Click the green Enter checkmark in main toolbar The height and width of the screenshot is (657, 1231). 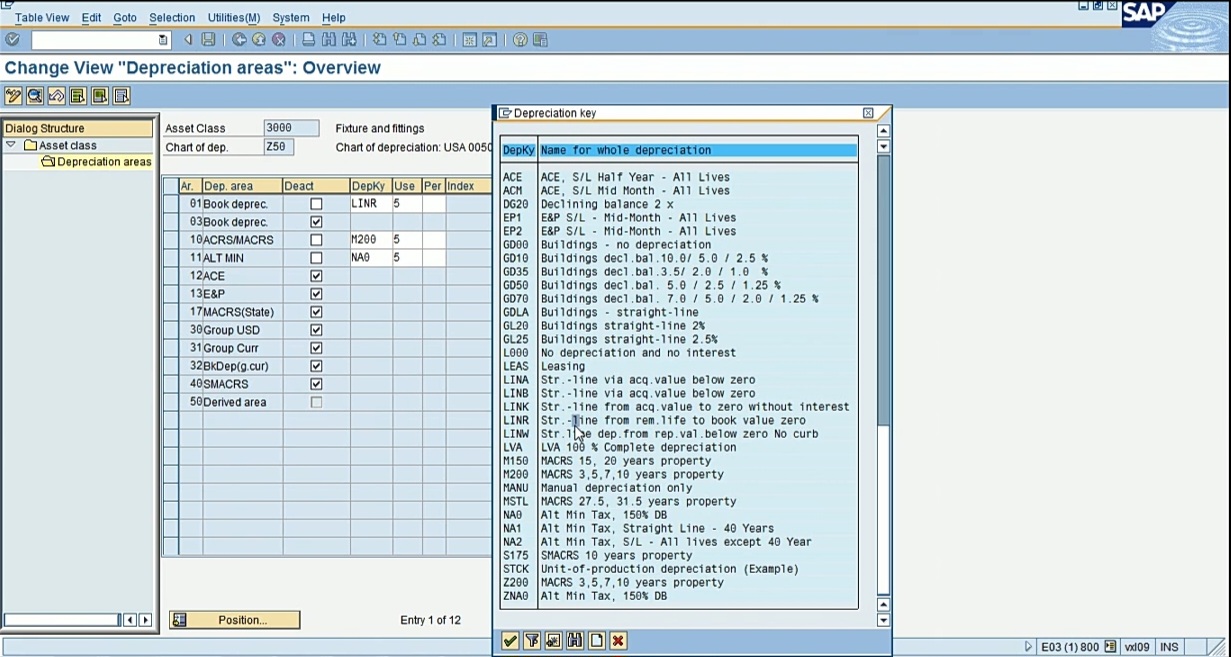(x=12, y=40)
